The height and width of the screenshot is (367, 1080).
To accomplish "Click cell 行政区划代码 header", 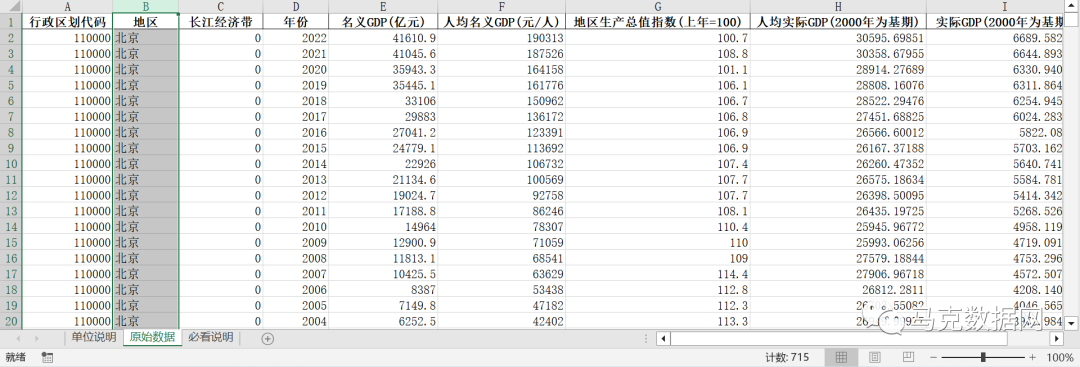I will click(67, 21).
